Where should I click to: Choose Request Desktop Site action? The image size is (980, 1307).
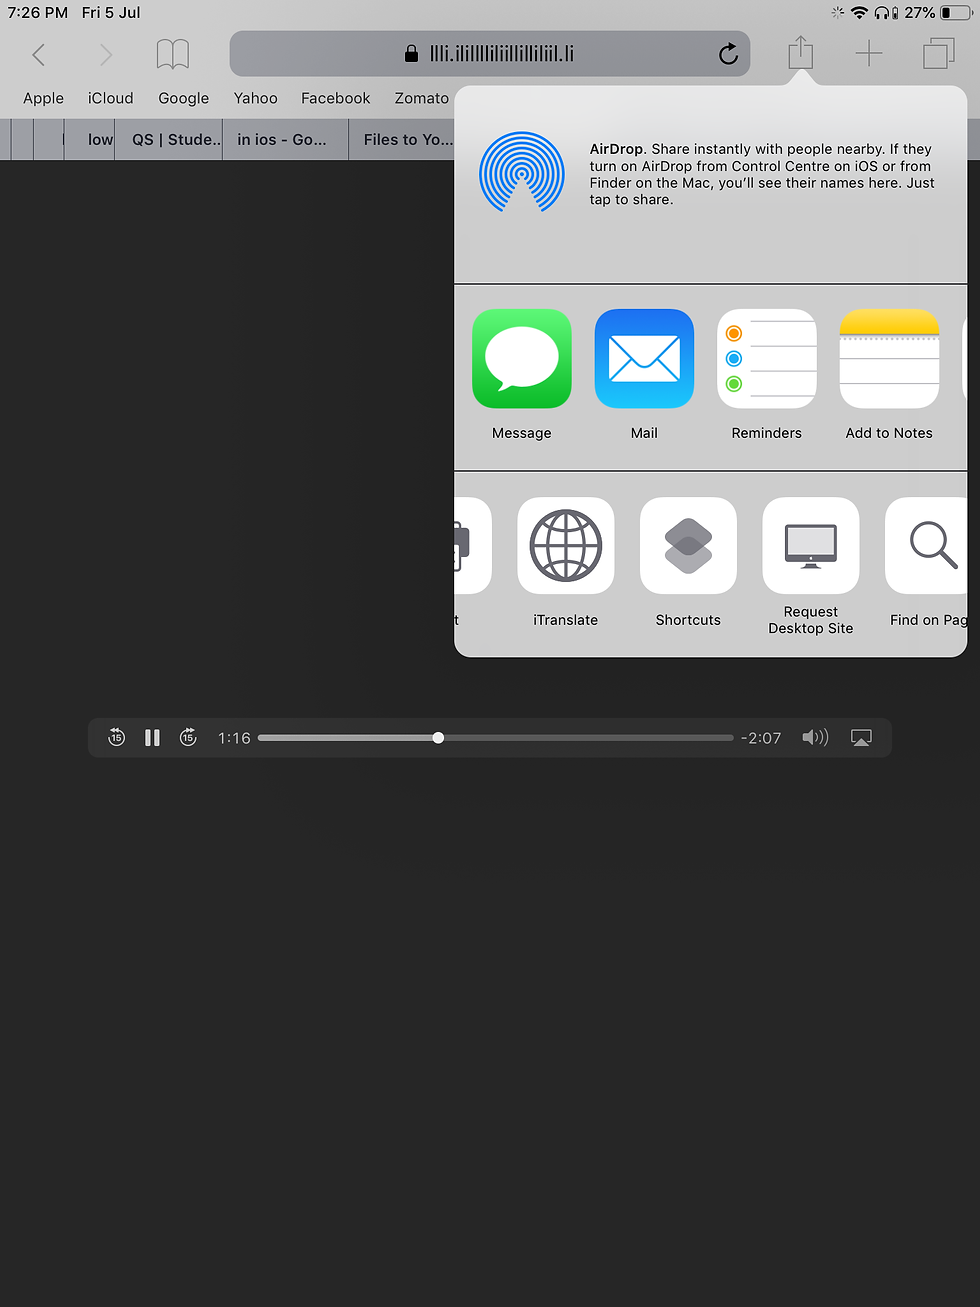(811, 546)
